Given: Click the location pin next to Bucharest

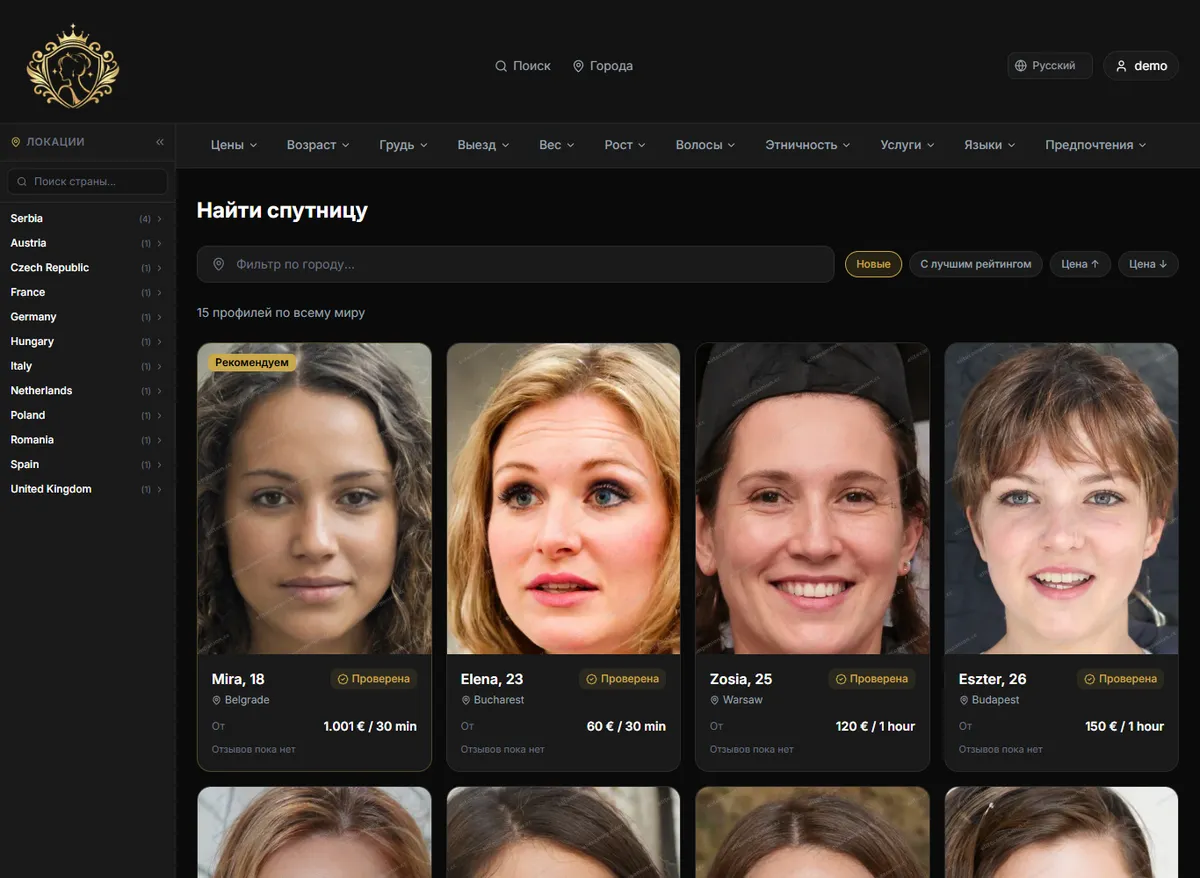Looking at the screenshot, I should (465, 700).
